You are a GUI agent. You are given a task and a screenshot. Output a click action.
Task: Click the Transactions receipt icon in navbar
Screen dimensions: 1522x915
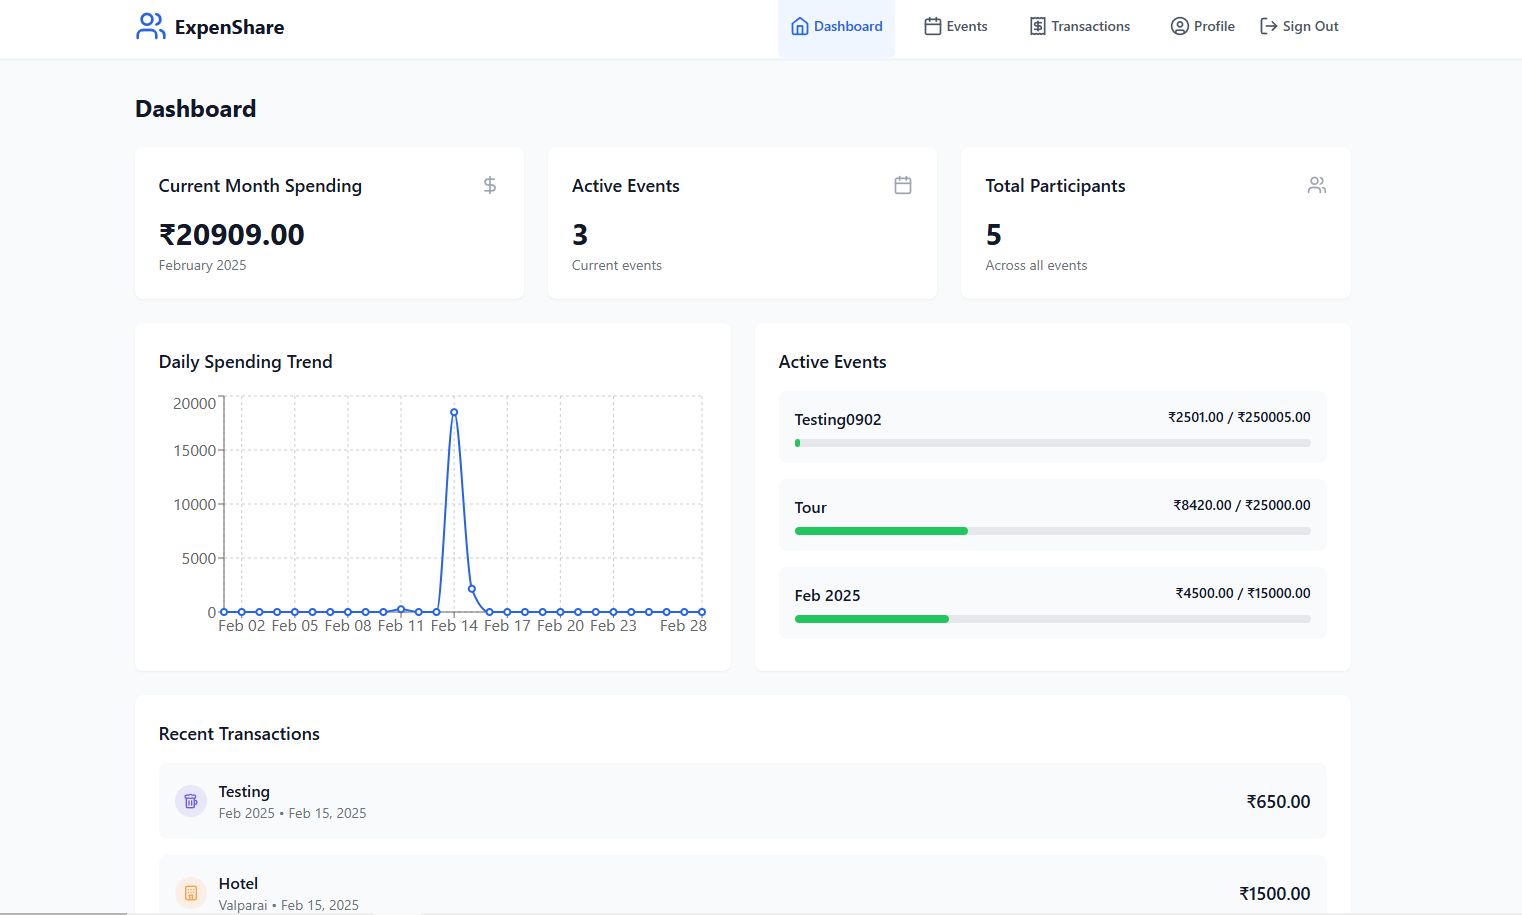1038,26
